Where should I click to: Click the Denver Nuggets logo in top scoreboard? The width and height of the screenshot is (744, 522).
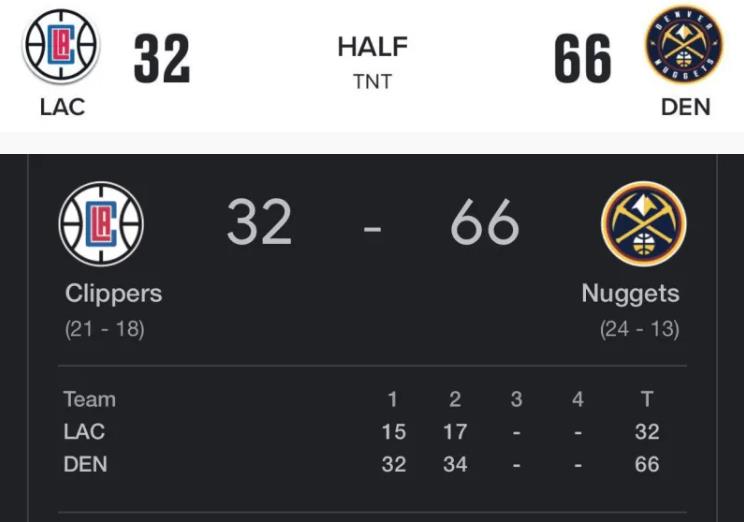684,45
